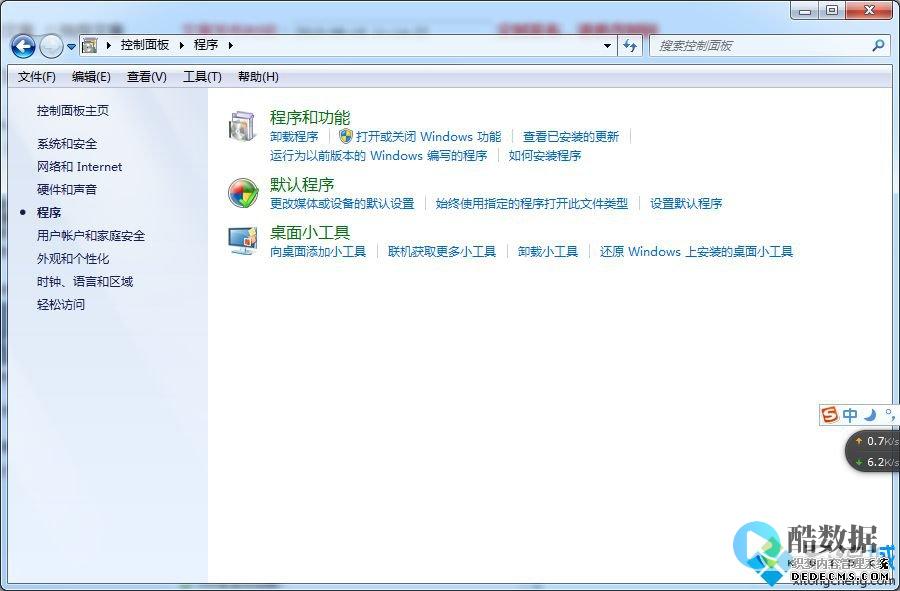
Task: Click 控制面板 breadcrumb in address bar
Action: pyautogui.click(x=145, y=45)
